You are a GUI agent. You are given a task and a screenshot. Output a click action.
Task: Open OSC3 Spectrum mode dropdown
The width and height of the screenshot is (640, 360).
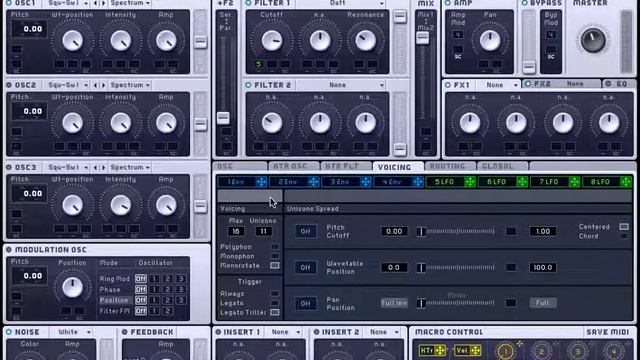point(130,167)
